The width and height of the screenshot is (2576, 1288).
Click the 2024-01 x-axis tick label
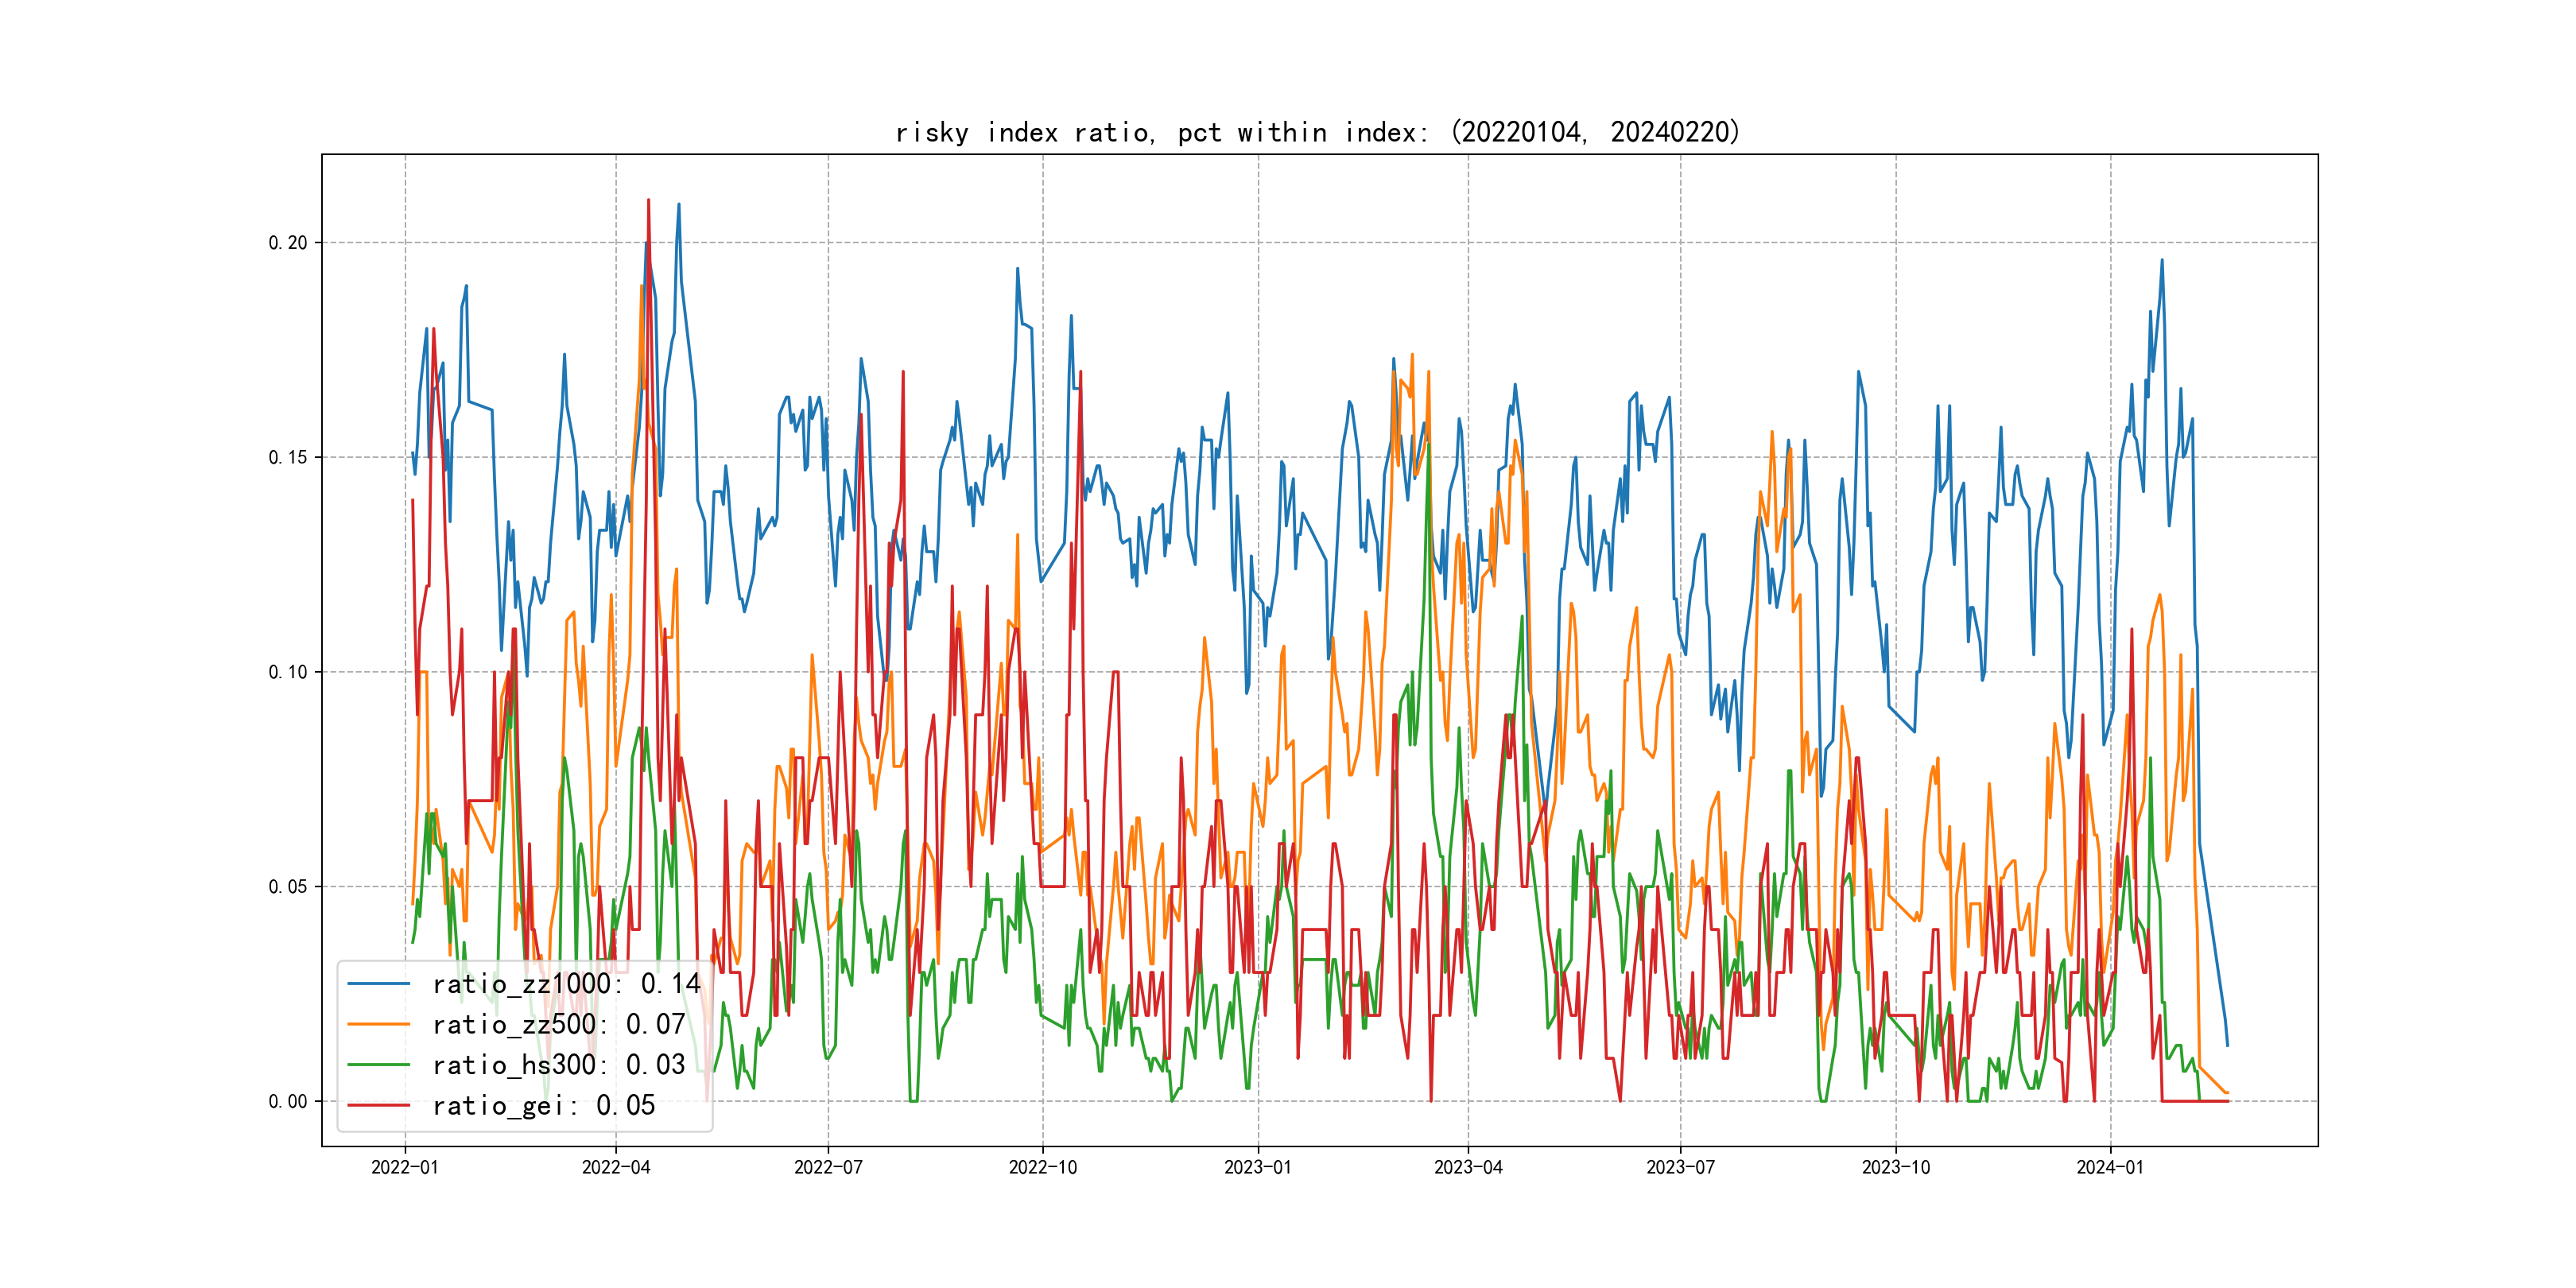point(2110,1168)
